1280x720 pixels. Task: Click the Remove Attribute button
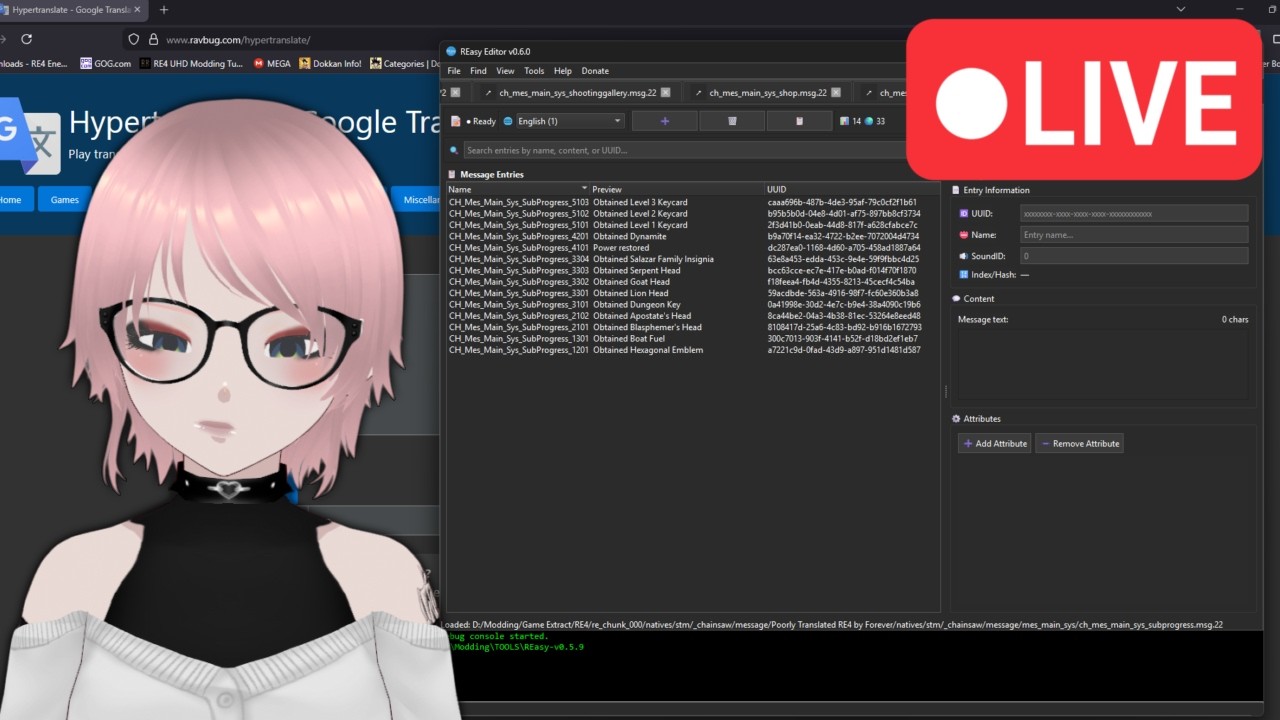1079,443
